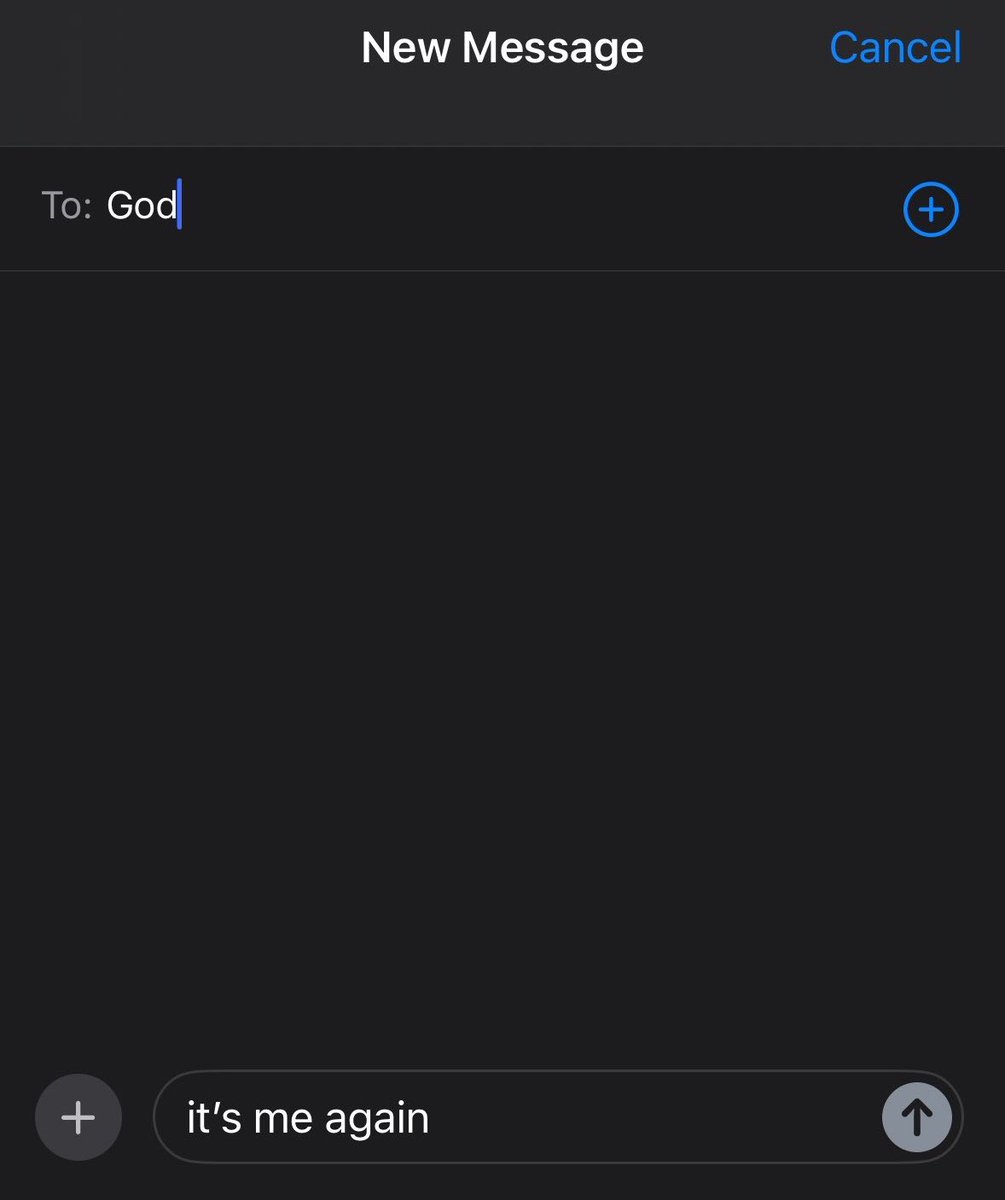The width and height of the screenshot is (1005, 1200).
Task: Select the recipient "God" in the To field
Action: (x=142, y=205)
